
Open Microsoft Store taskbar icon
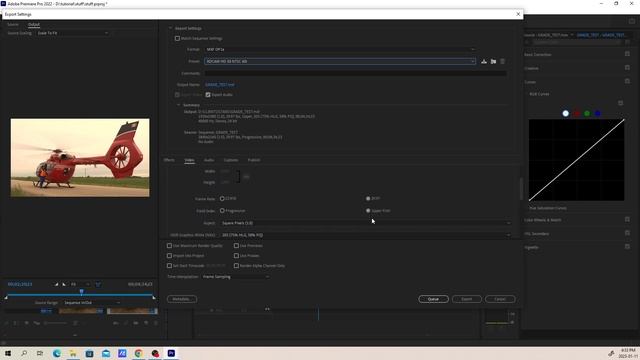point(89,353)
